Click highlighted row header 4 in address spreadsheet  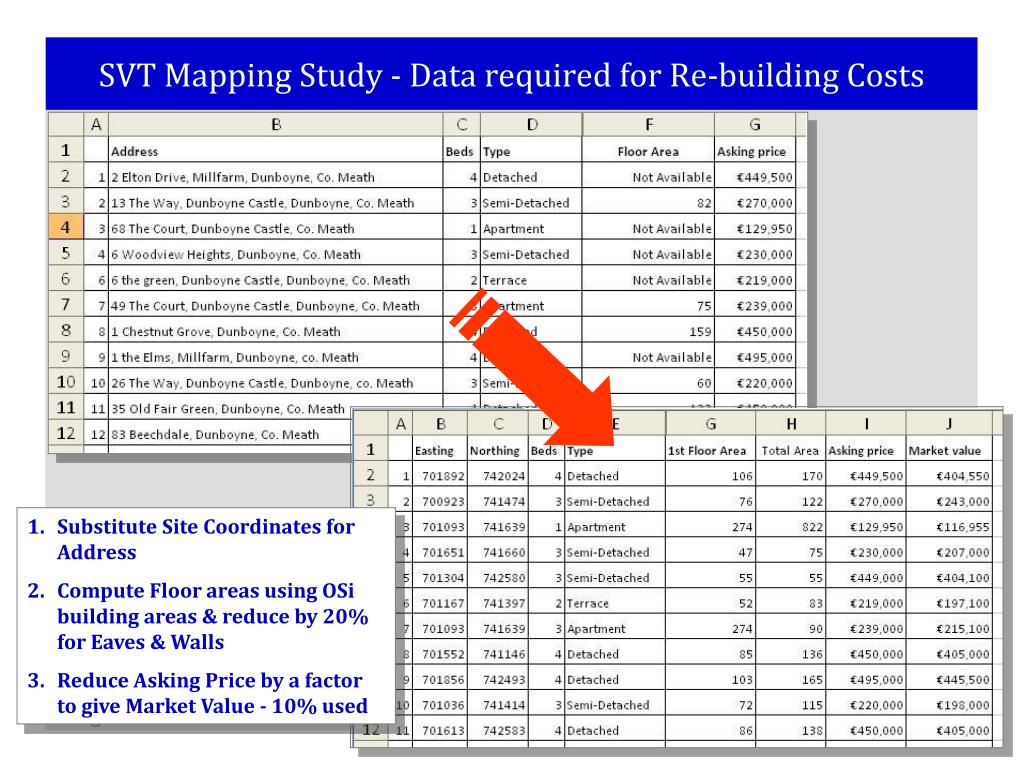tap(66, 227)
